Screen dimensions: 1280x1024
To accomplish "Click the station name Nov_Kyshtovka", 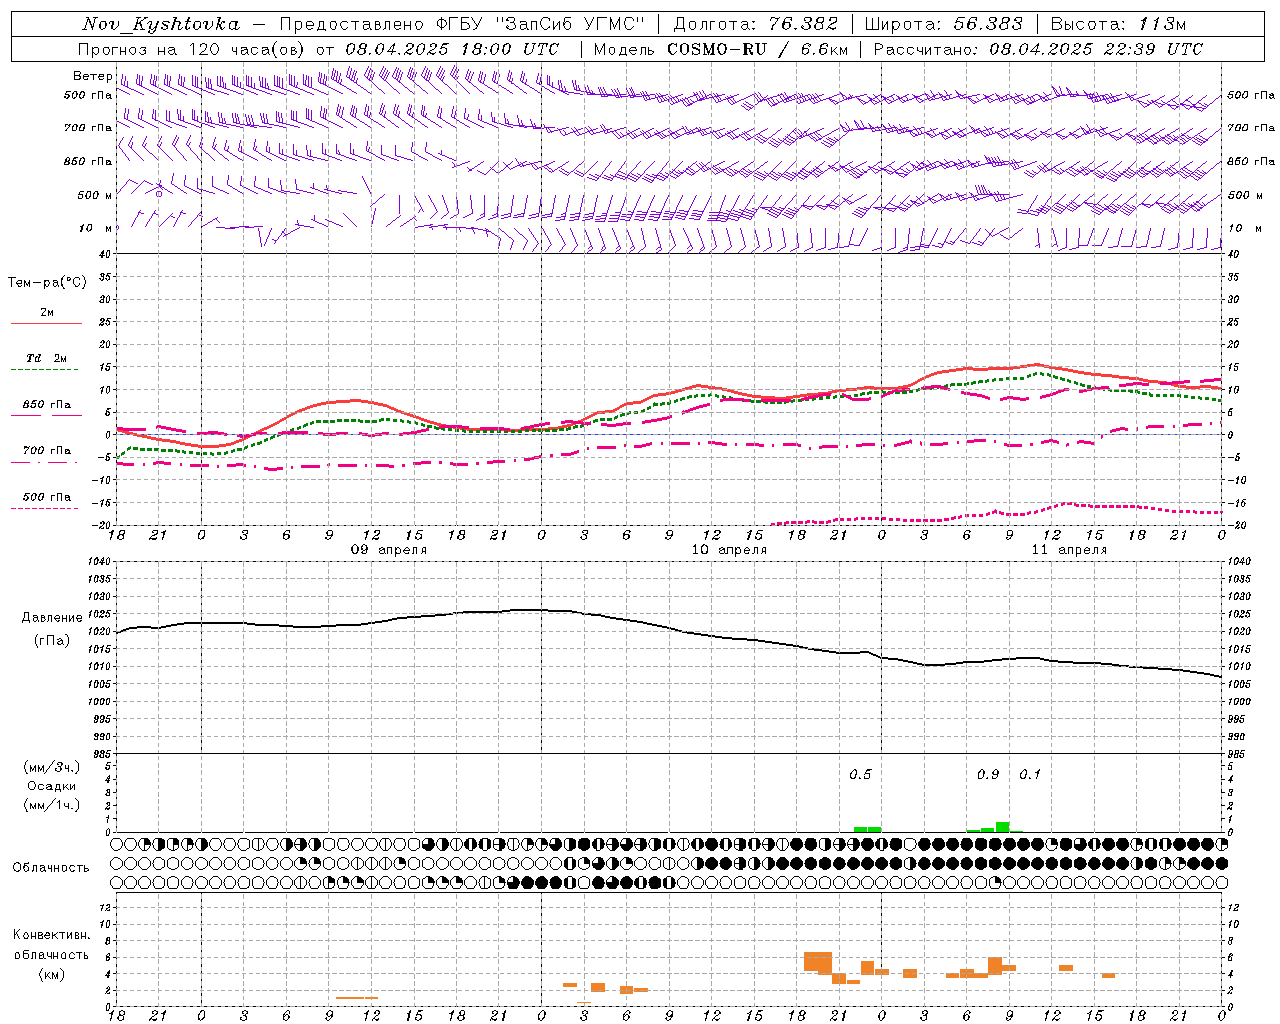I will pos(160,24).
